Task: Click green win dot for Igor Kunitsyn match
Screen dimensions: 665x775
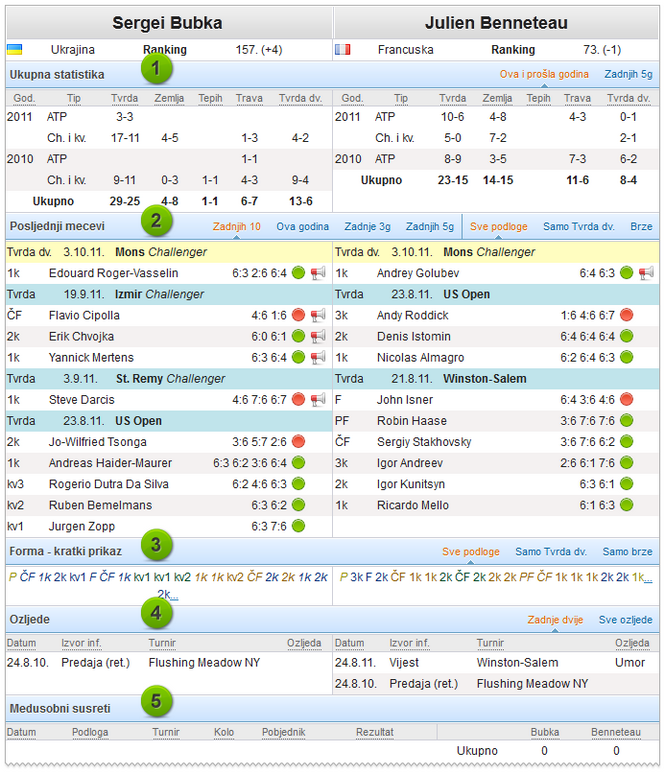Action: [626, 483]
